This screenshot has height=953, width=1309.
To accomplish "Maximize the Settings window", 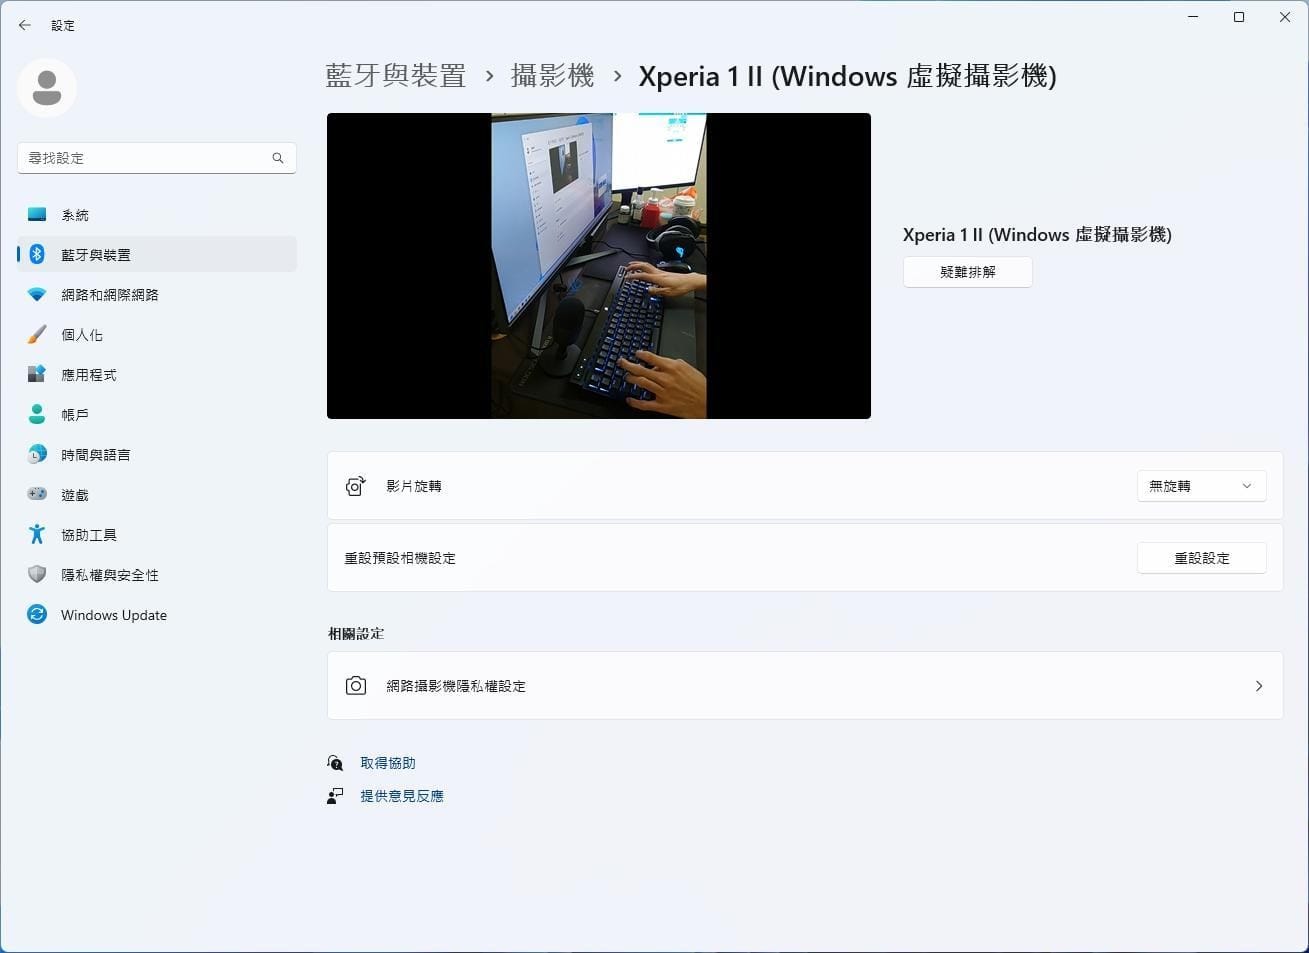I will [x=1239, y=17].
